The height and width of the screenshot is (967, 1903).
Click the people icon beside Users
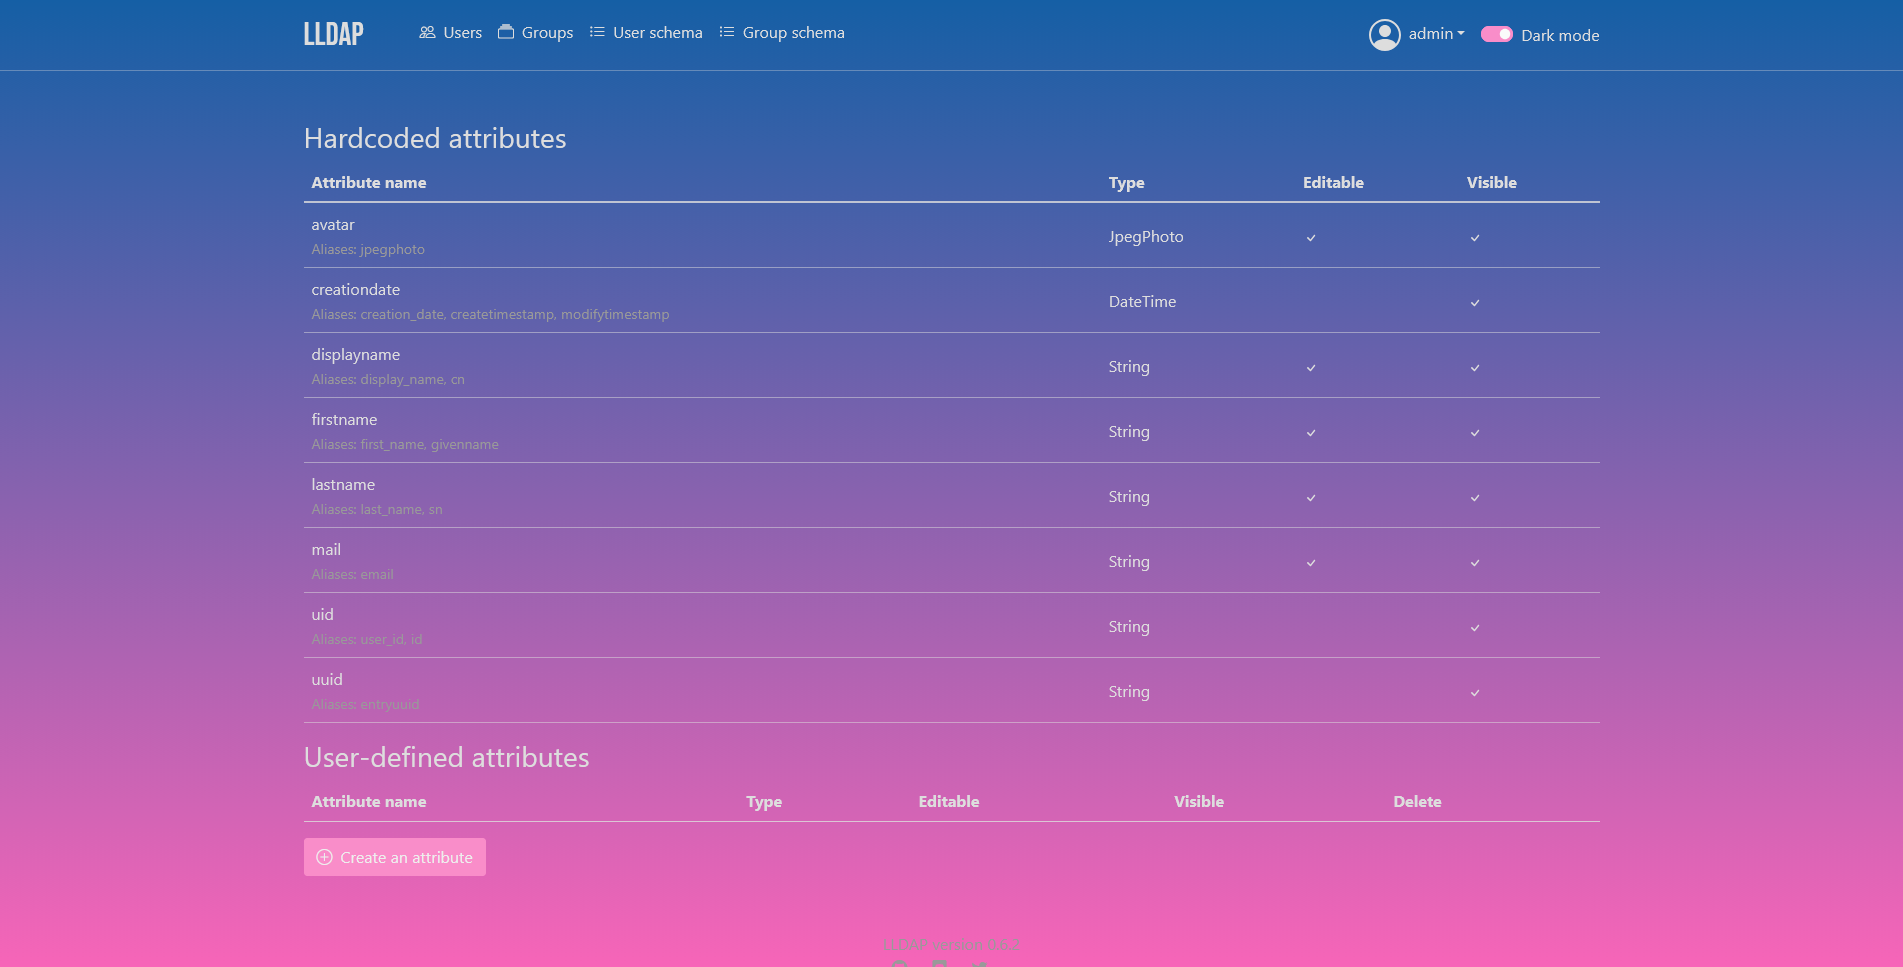(x=427, y=32)
